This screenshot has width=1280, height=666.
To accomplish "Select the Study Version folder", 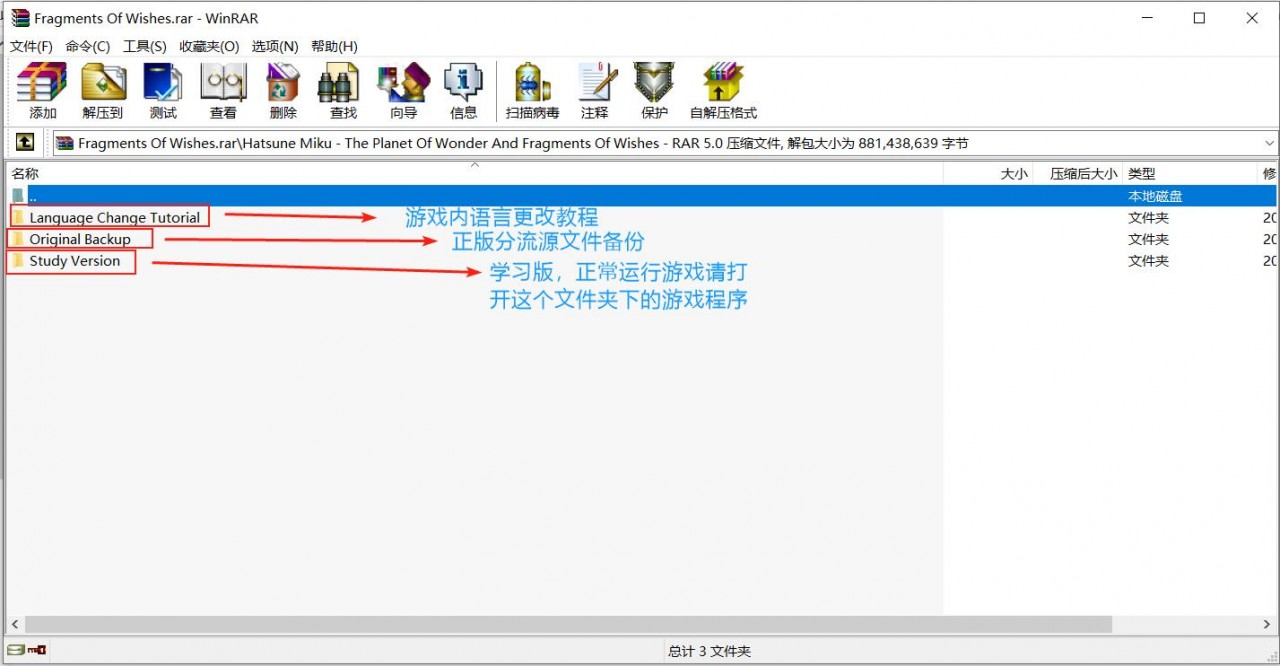I will 74,261.
